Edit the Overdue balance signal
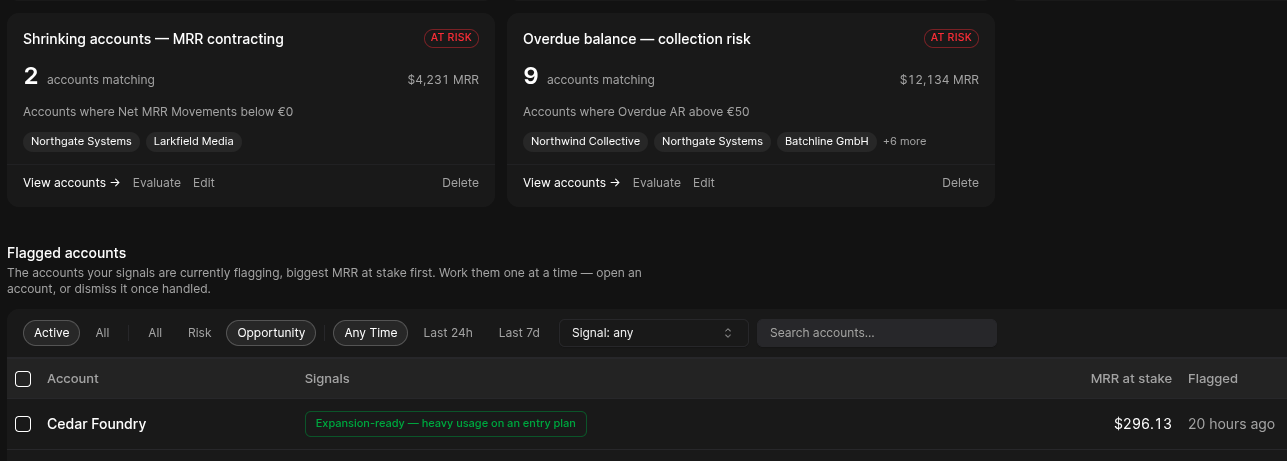1287x461 pixels. pyautogui.click(x=704, y=183)
